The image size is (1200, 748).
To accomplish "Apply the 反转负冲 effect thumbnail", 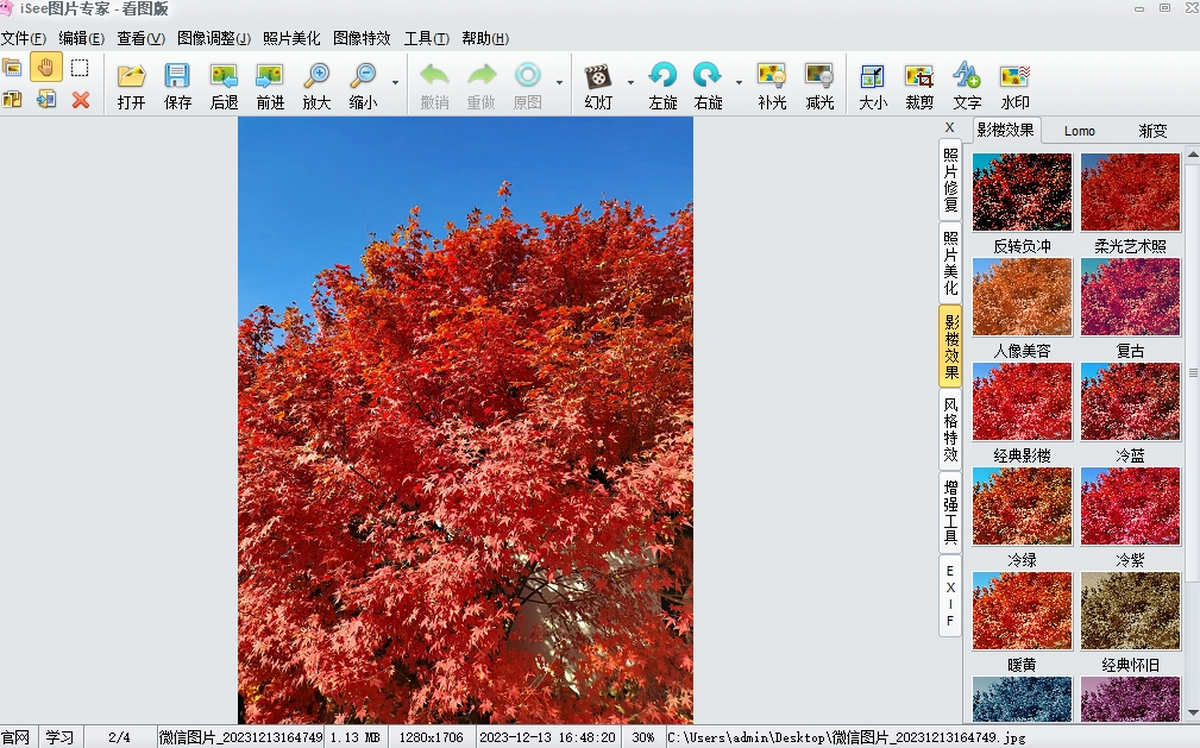I will click(1022, 192).
